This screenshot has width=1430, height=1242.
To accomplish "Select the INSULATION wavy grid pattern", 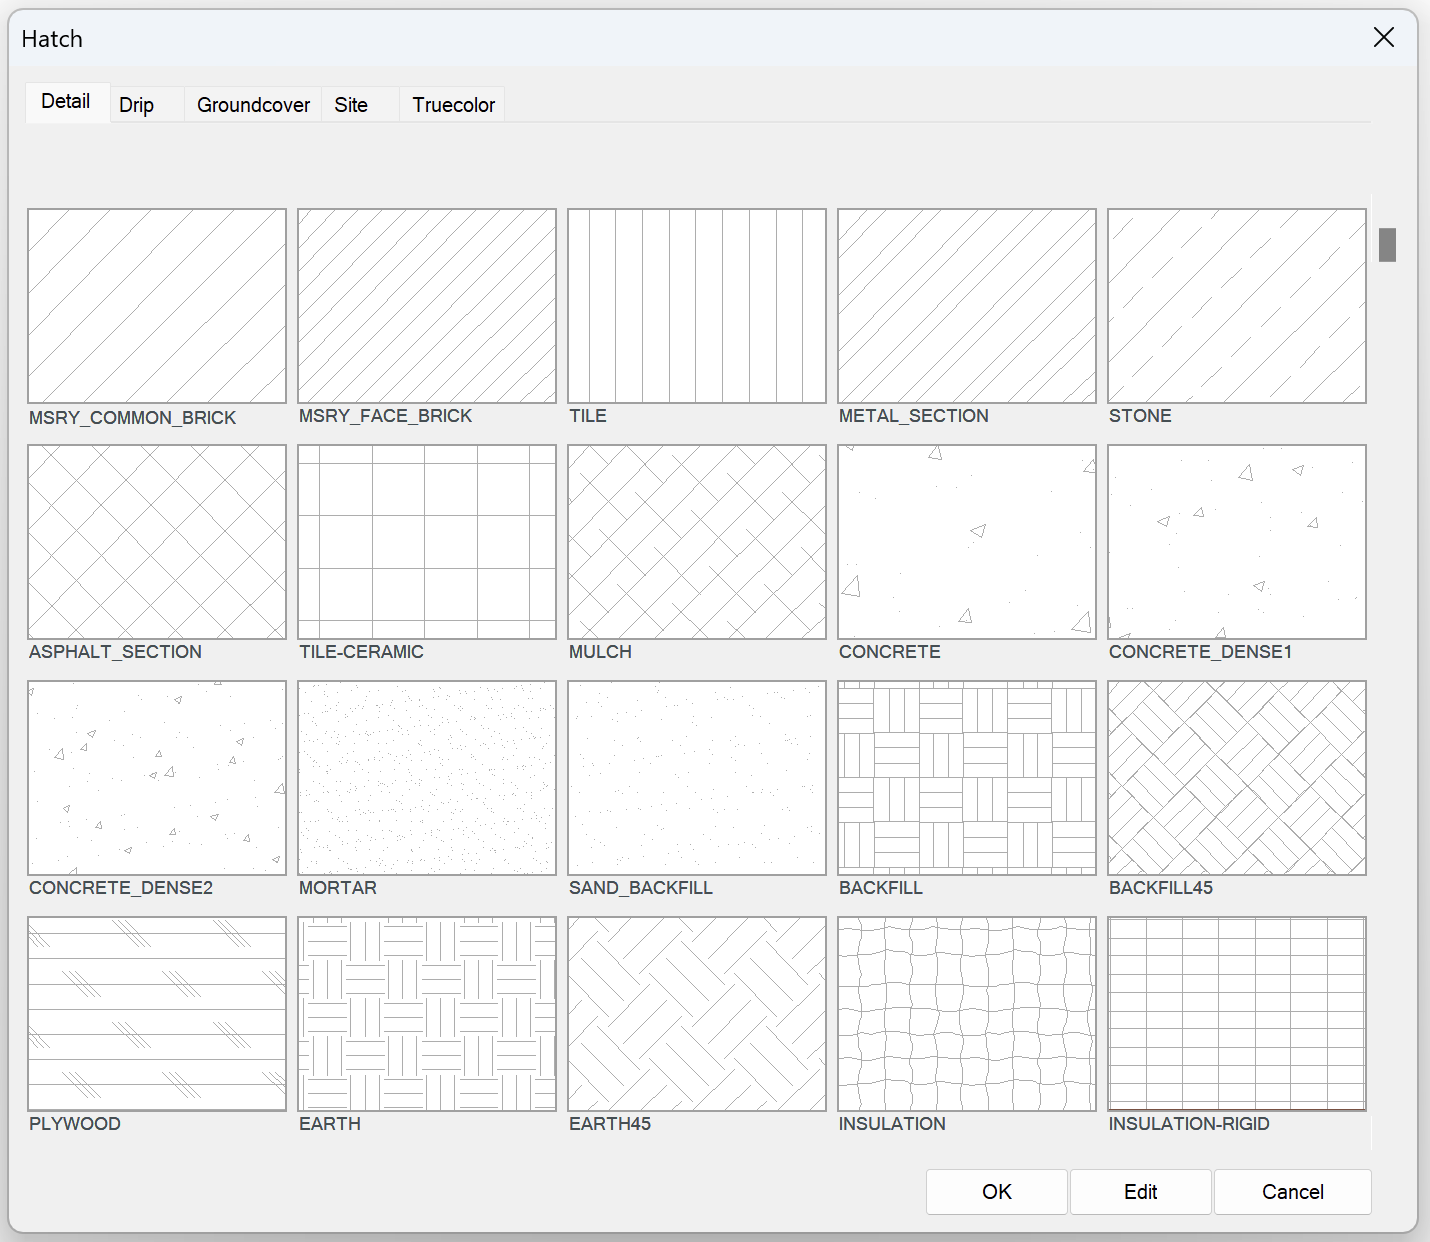I will click(x=967, y=1014).
